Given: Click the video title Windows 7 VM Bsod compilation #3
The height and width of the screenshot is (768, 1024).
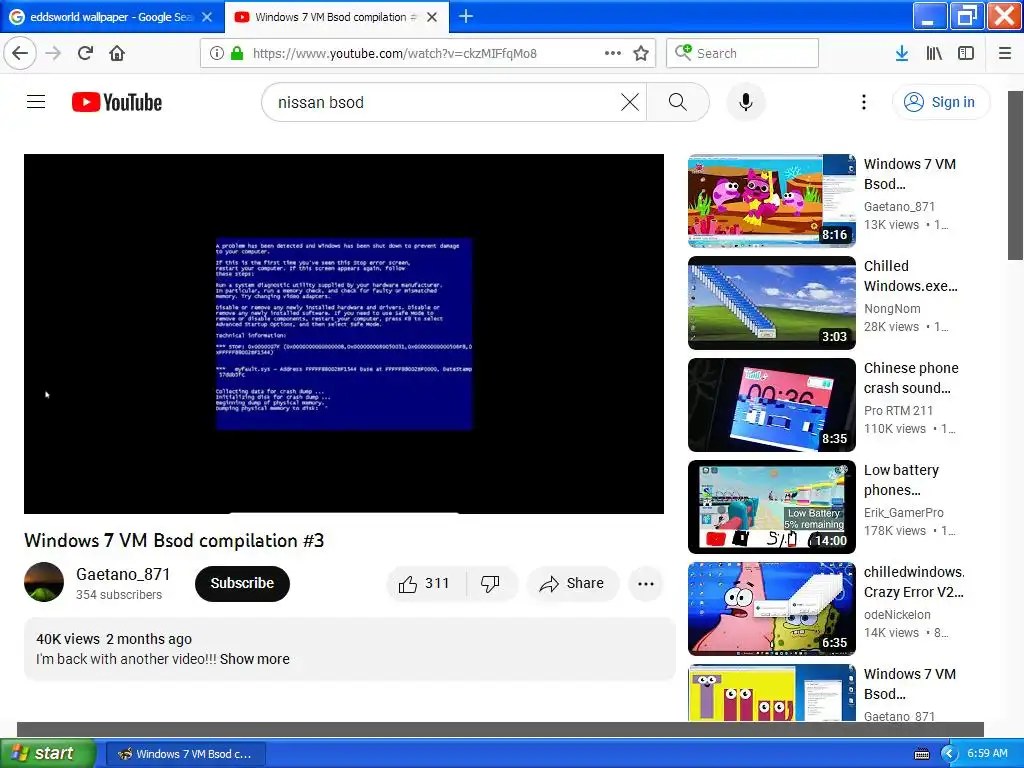Looking at the screenshot, I should 174,540.
